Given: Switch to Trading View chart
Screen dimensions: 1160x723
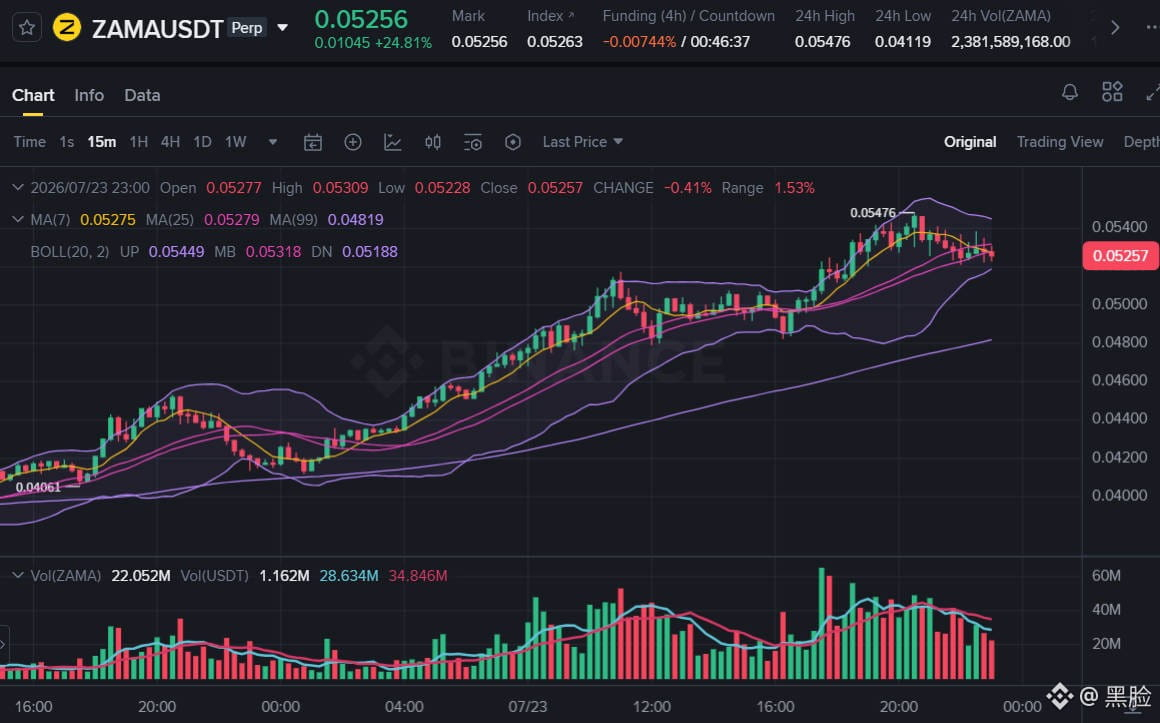Looking at the screenshot, I should 1059,141.
